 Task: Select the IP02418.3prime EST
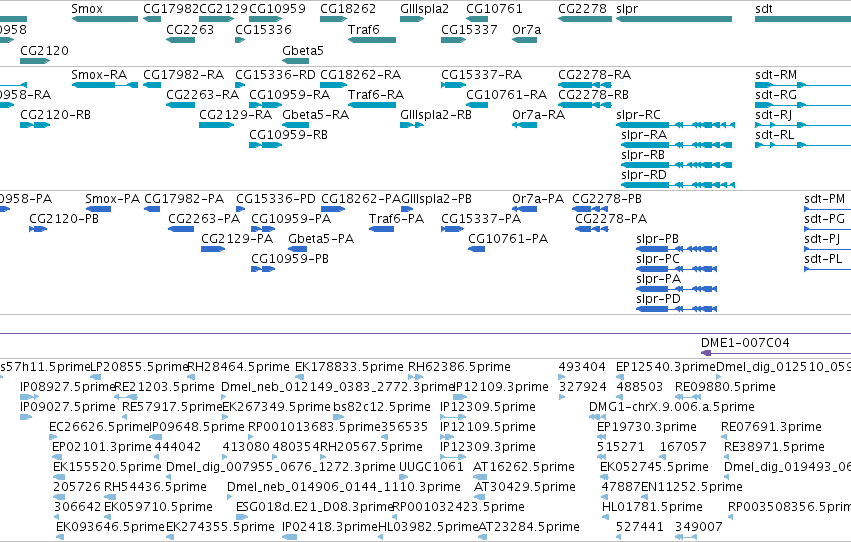[x=289, y=537]
